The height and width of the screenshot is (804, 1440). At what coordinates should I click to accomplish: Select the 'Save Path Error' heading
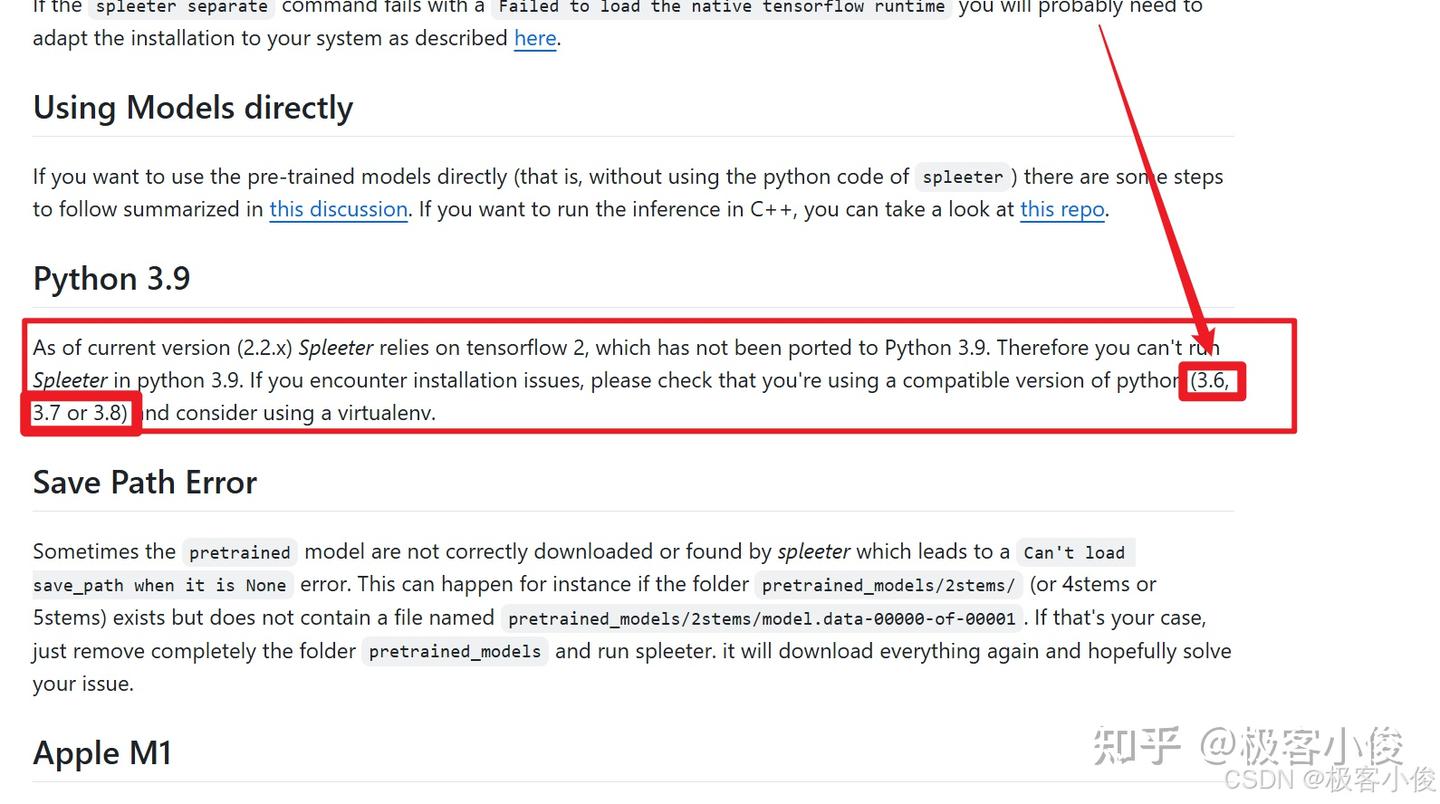[x=145, y=483]
